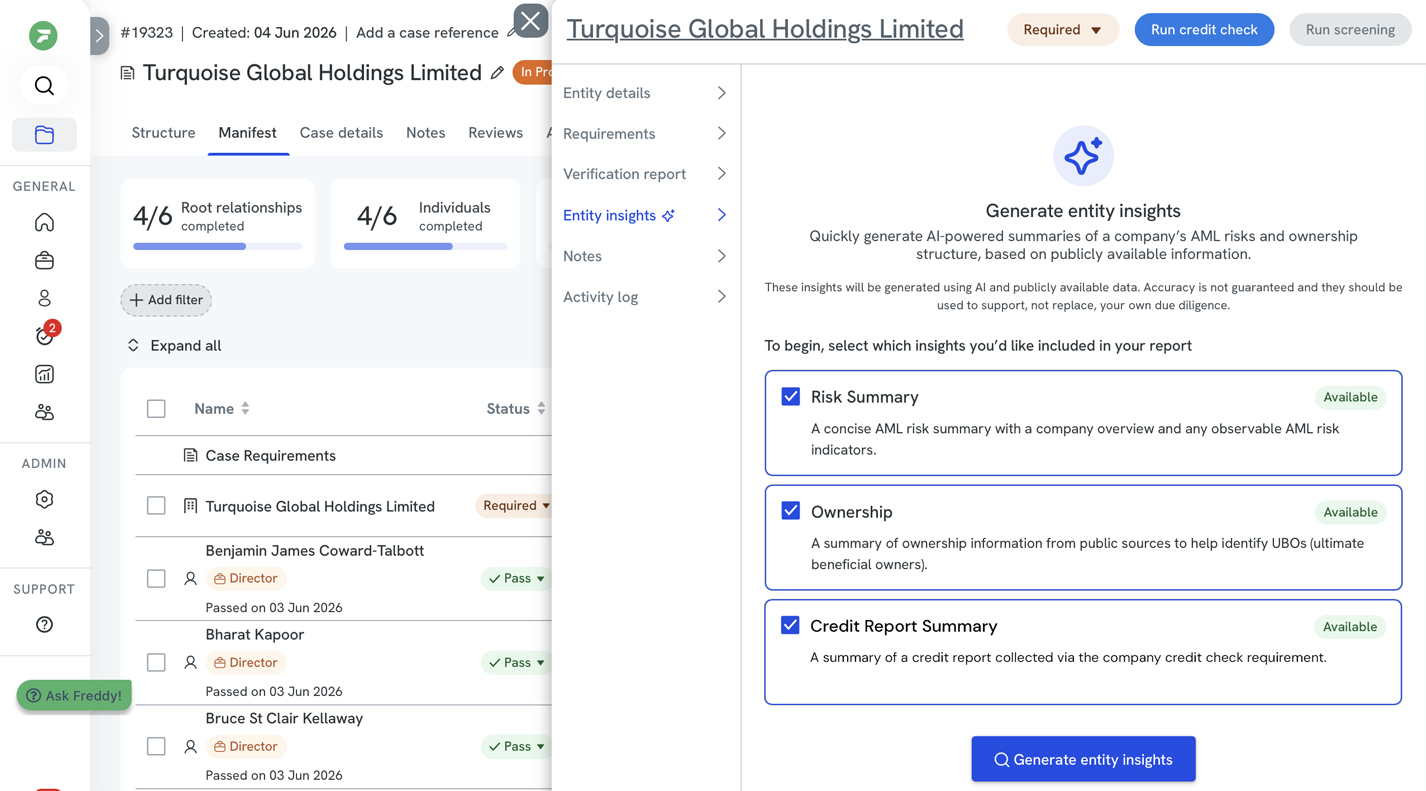Uncheck the Ownership insight checkbox
Image resolution: width=1426 pixels, height=791 pixels.
point(791,510)
